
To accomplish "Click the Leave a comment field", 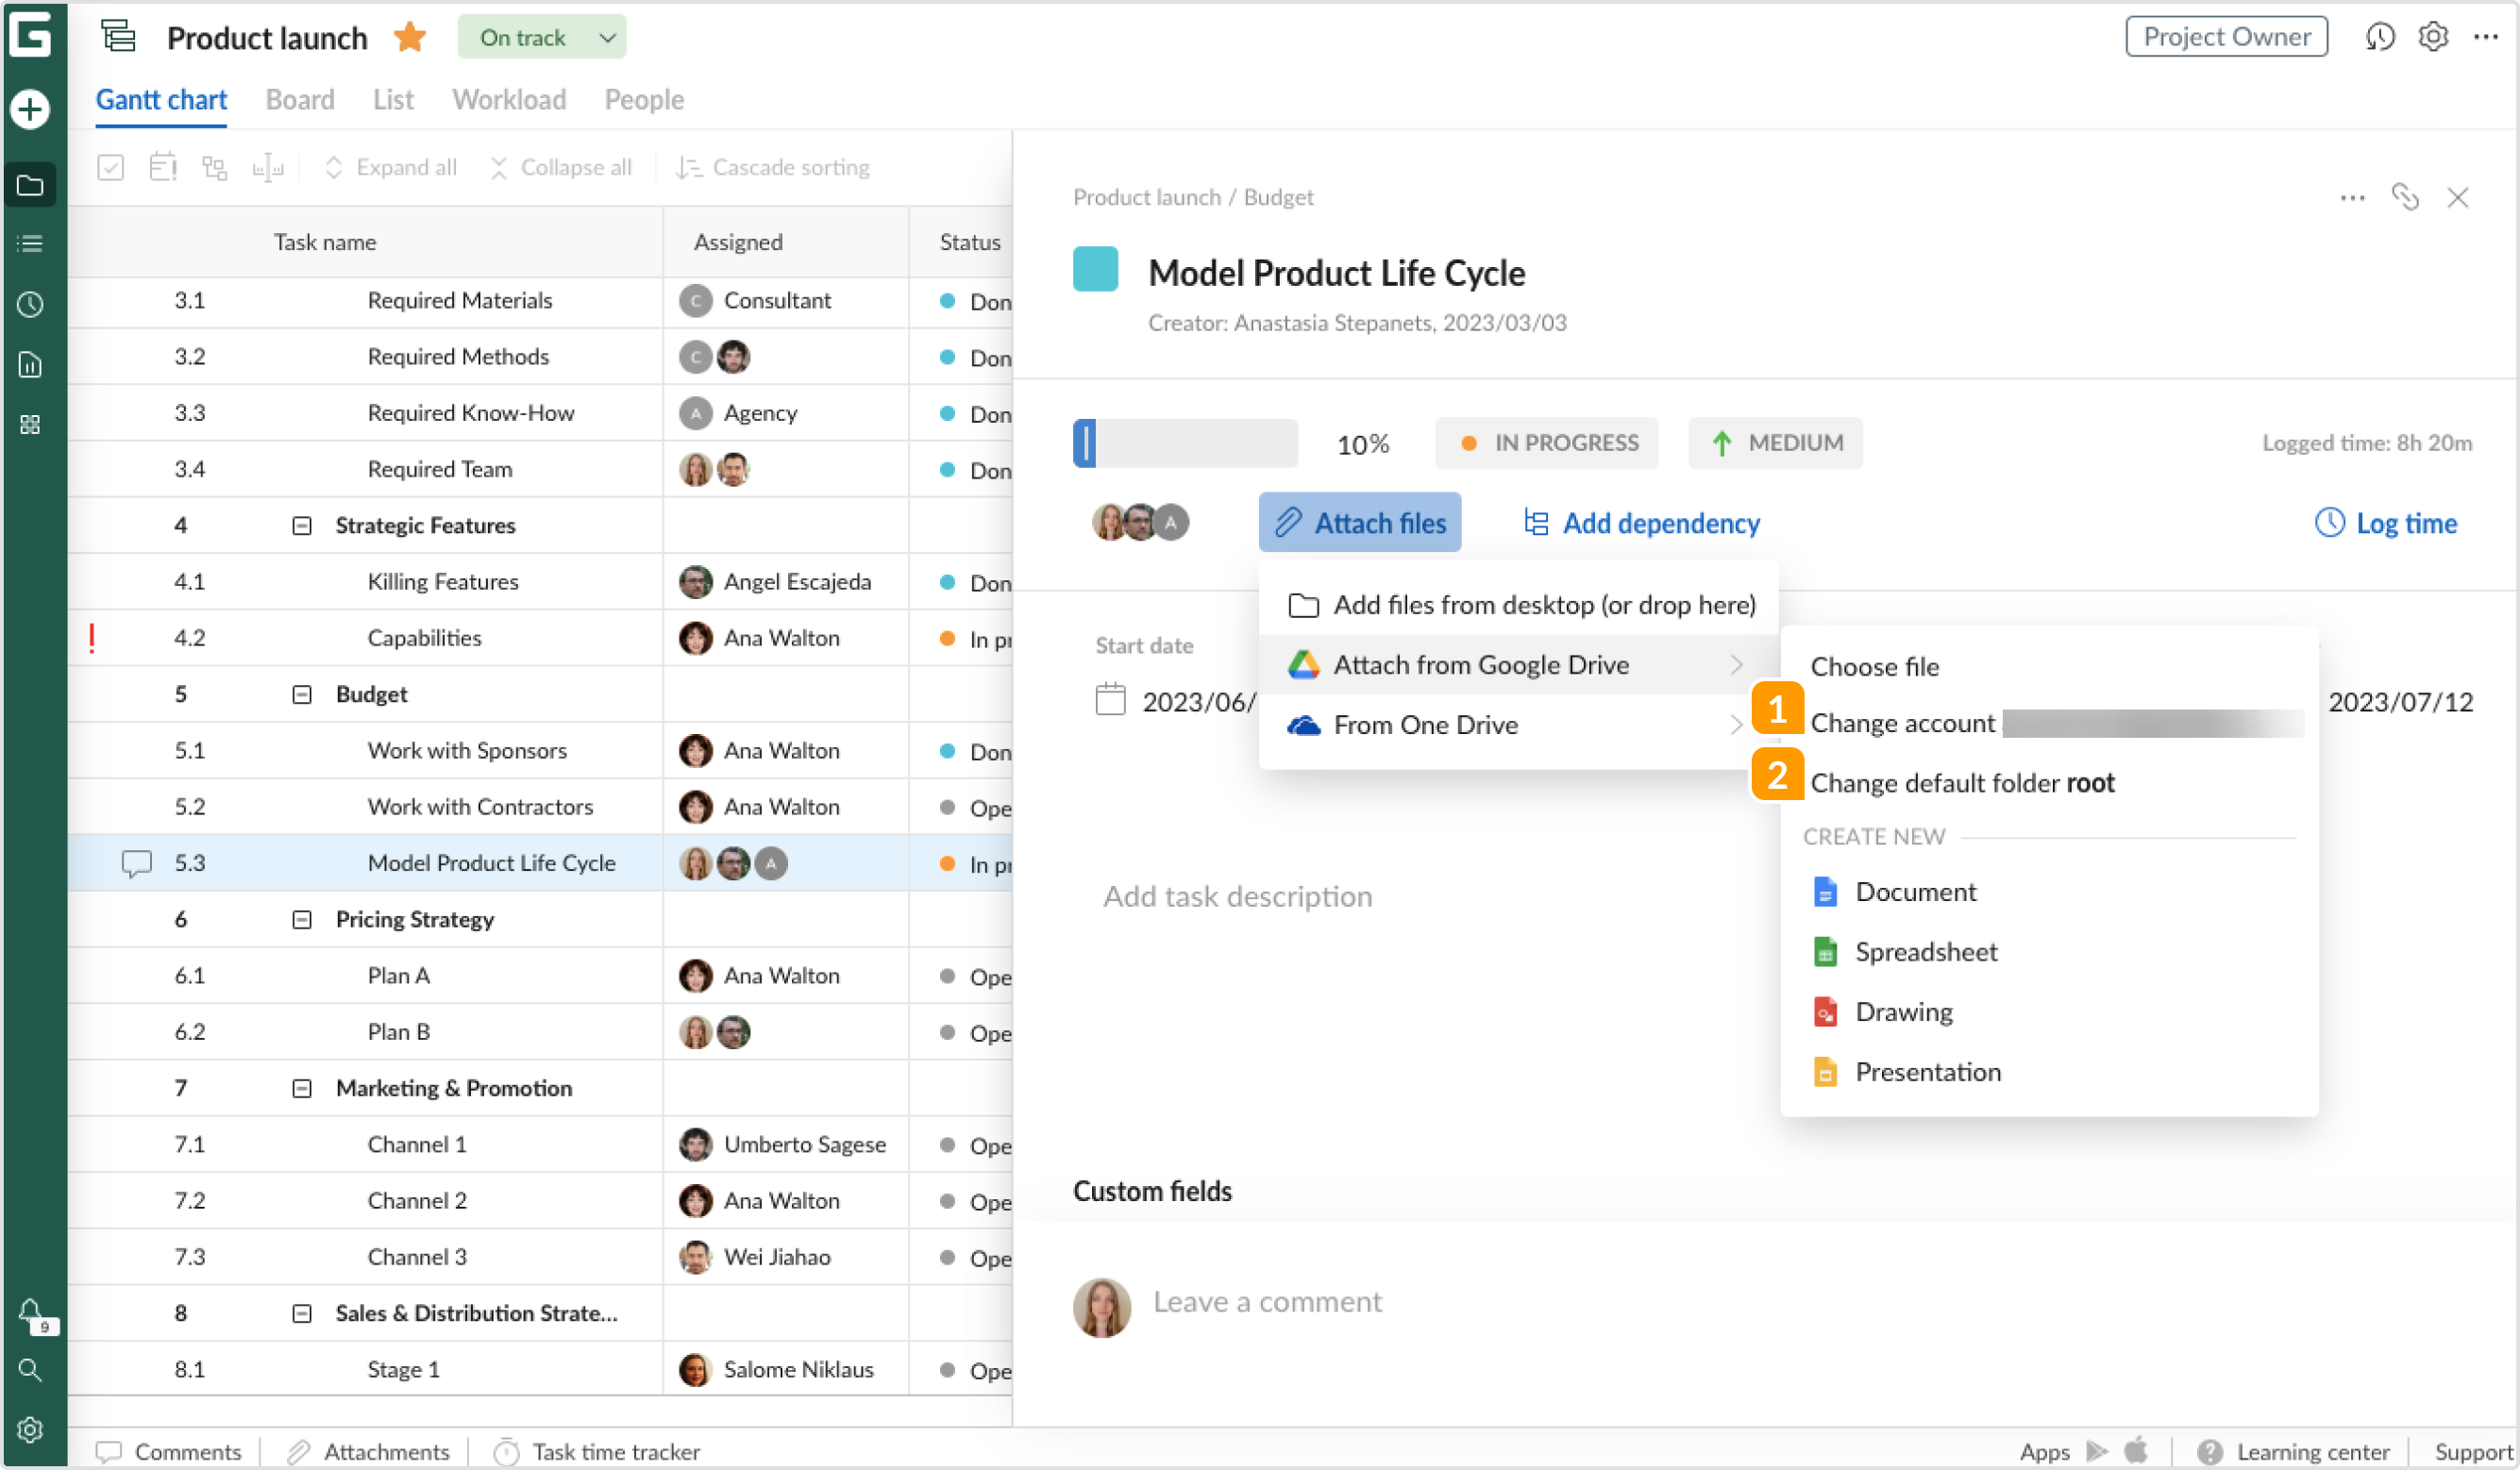I will coord(1268,1302).
